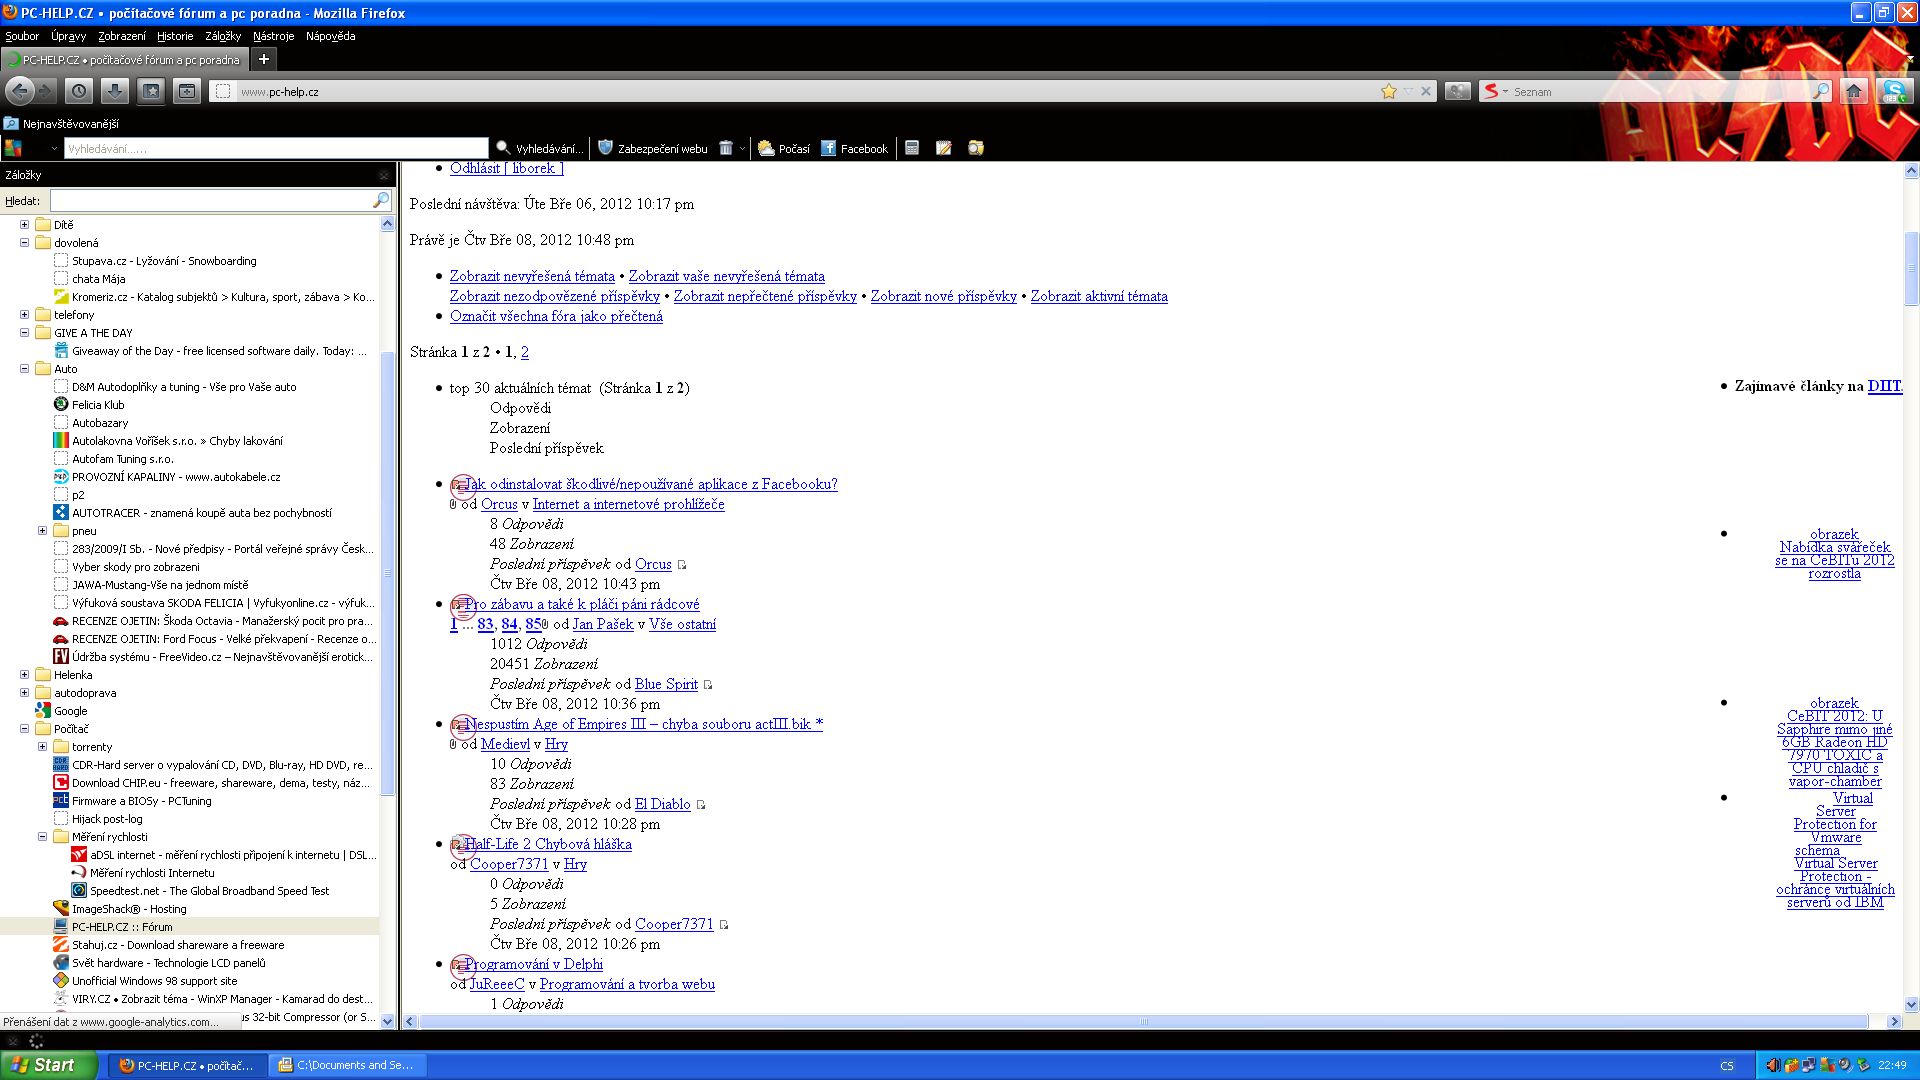Click the notepad toolbar icon
Viewport: 1920px width, 1080px height.
coord(943,148)
